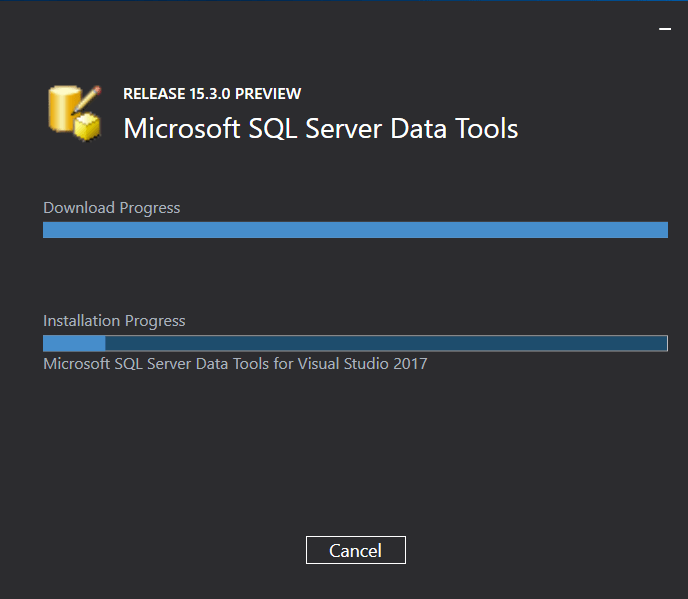Click the word Microsoft in the main heading
The width and height of the screenshot is (688, 599).
point(182,129)
